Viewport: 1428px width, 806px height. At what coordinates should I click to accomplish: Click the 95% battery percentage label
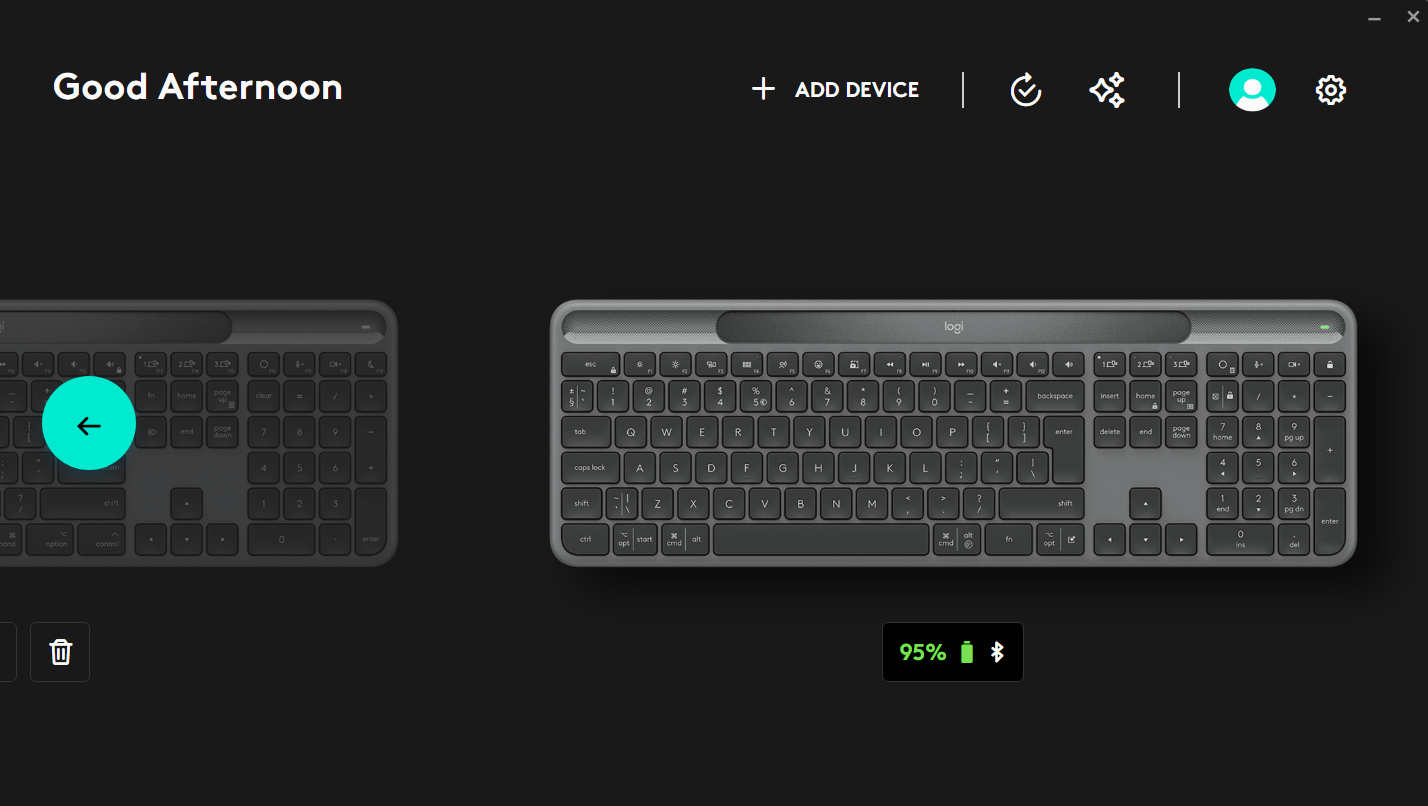tap(922, 652)
